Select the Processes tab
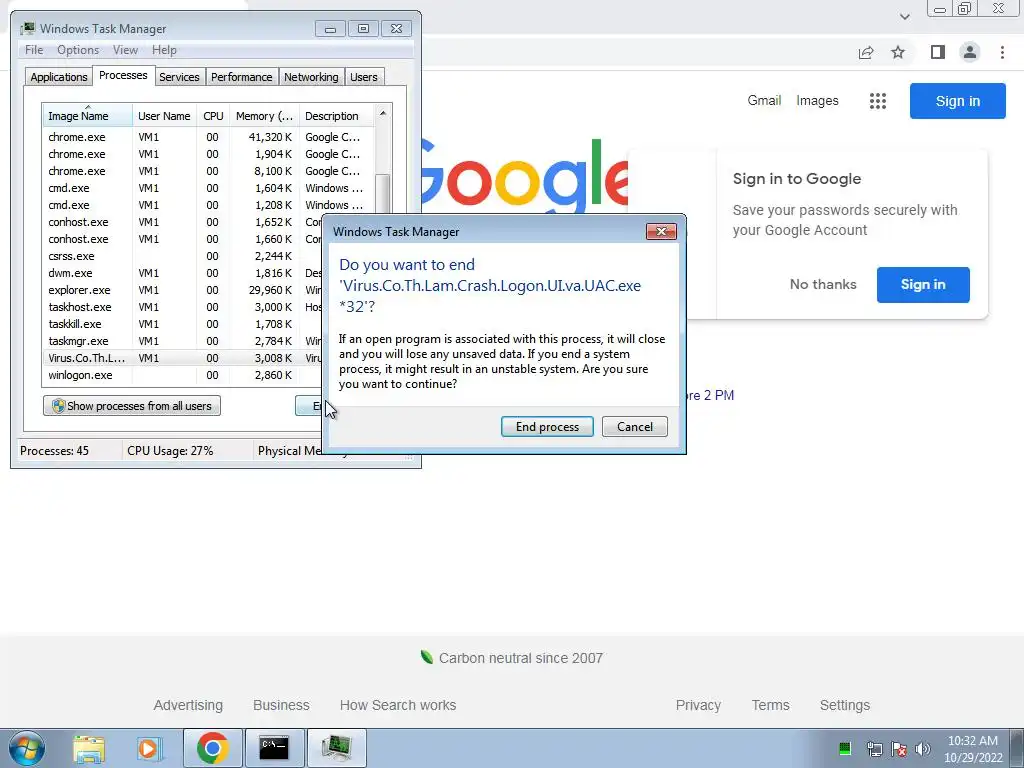This screenshot has width=1024, height=768. pyautogui.click(x=123, y=75)
